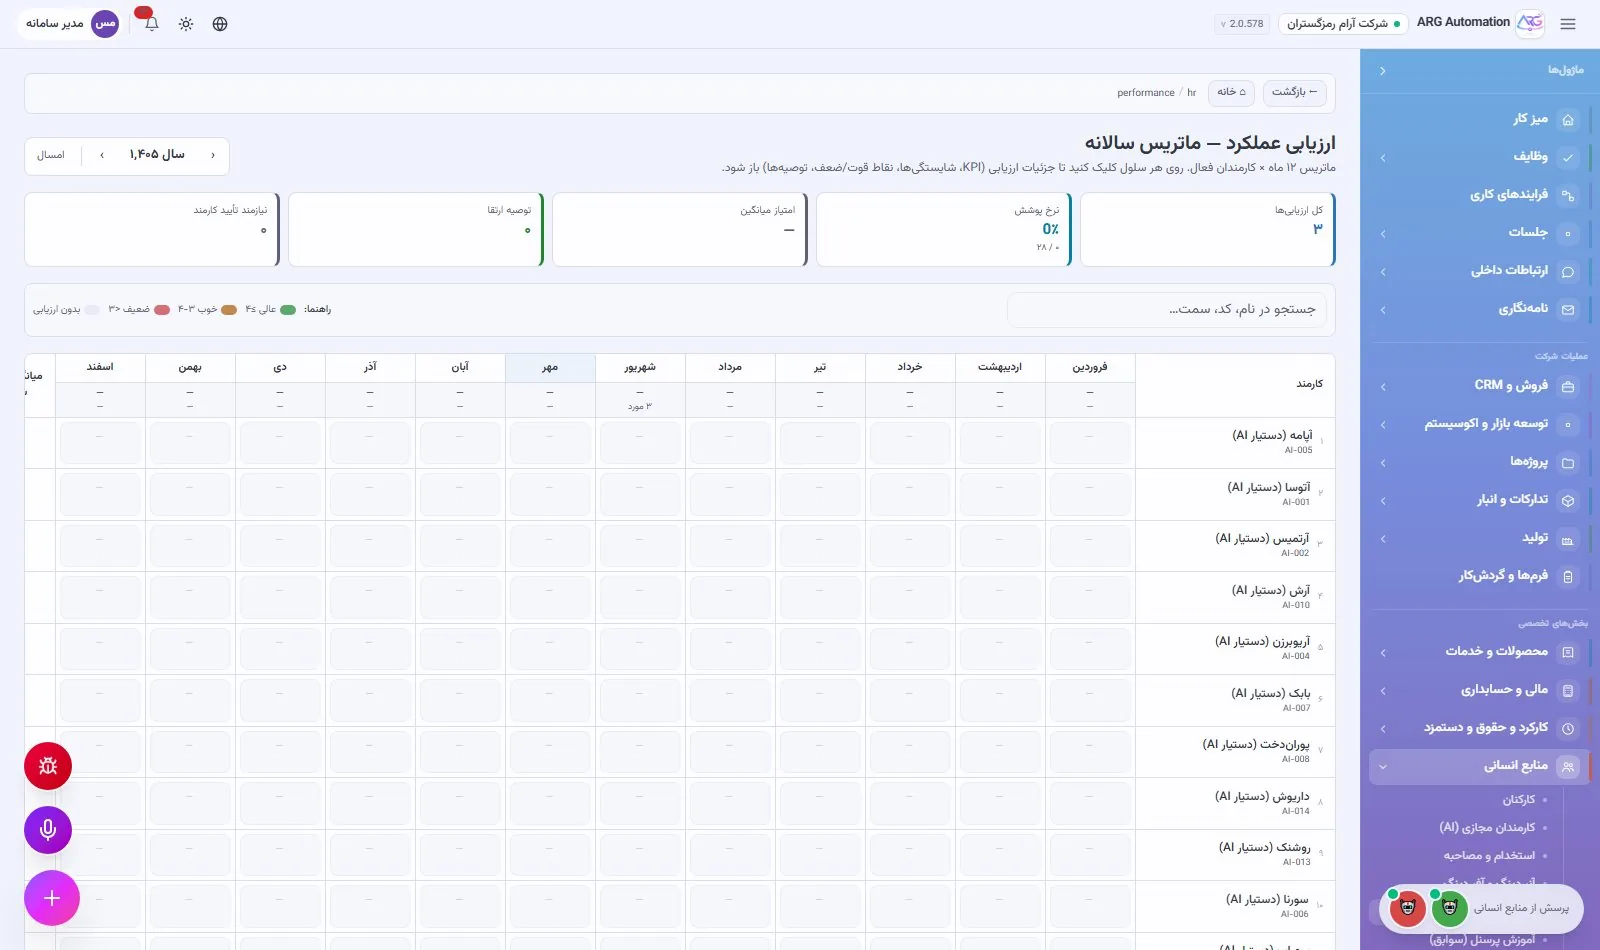Collapse the ماژول‌ها sidebar chevron

point(1383,71)
